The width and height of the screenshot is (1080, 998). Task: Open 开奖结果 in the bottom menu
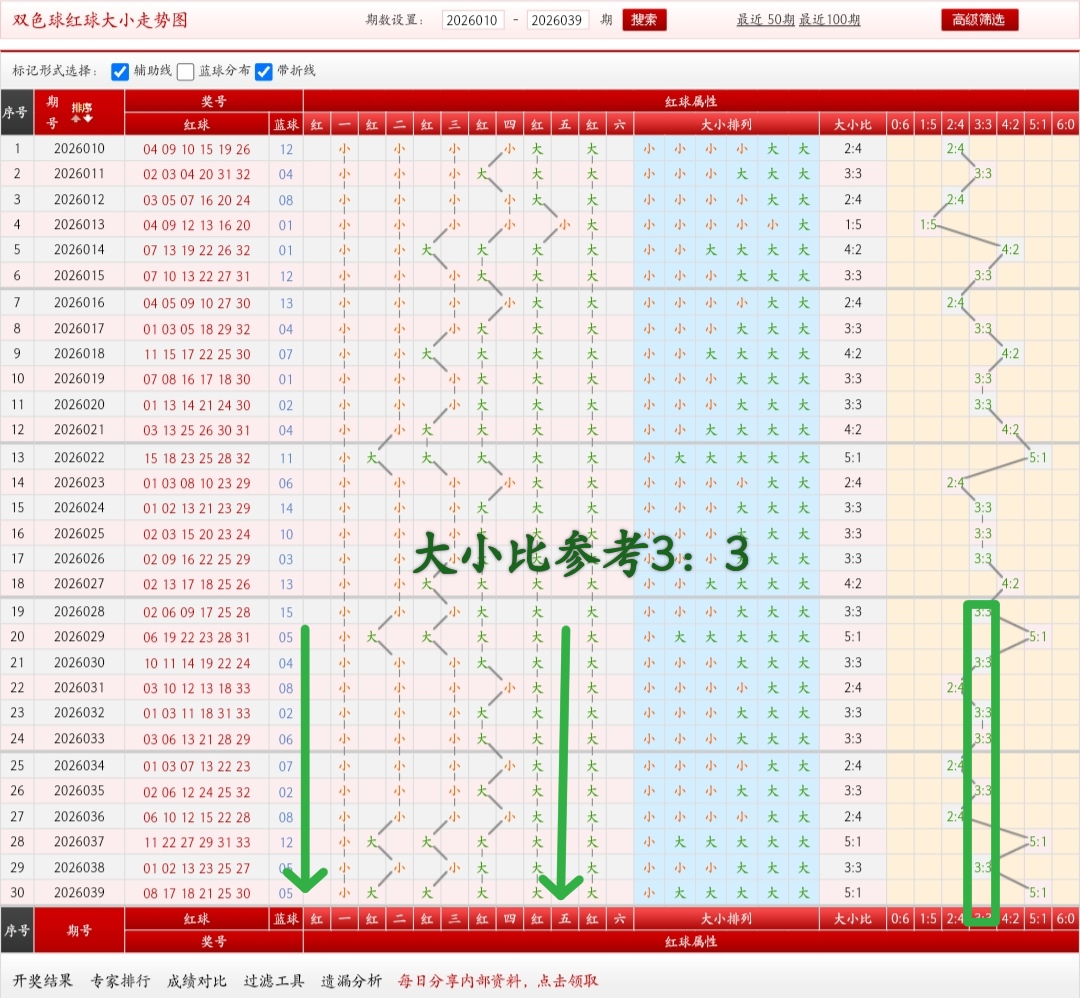click(41, 982)
